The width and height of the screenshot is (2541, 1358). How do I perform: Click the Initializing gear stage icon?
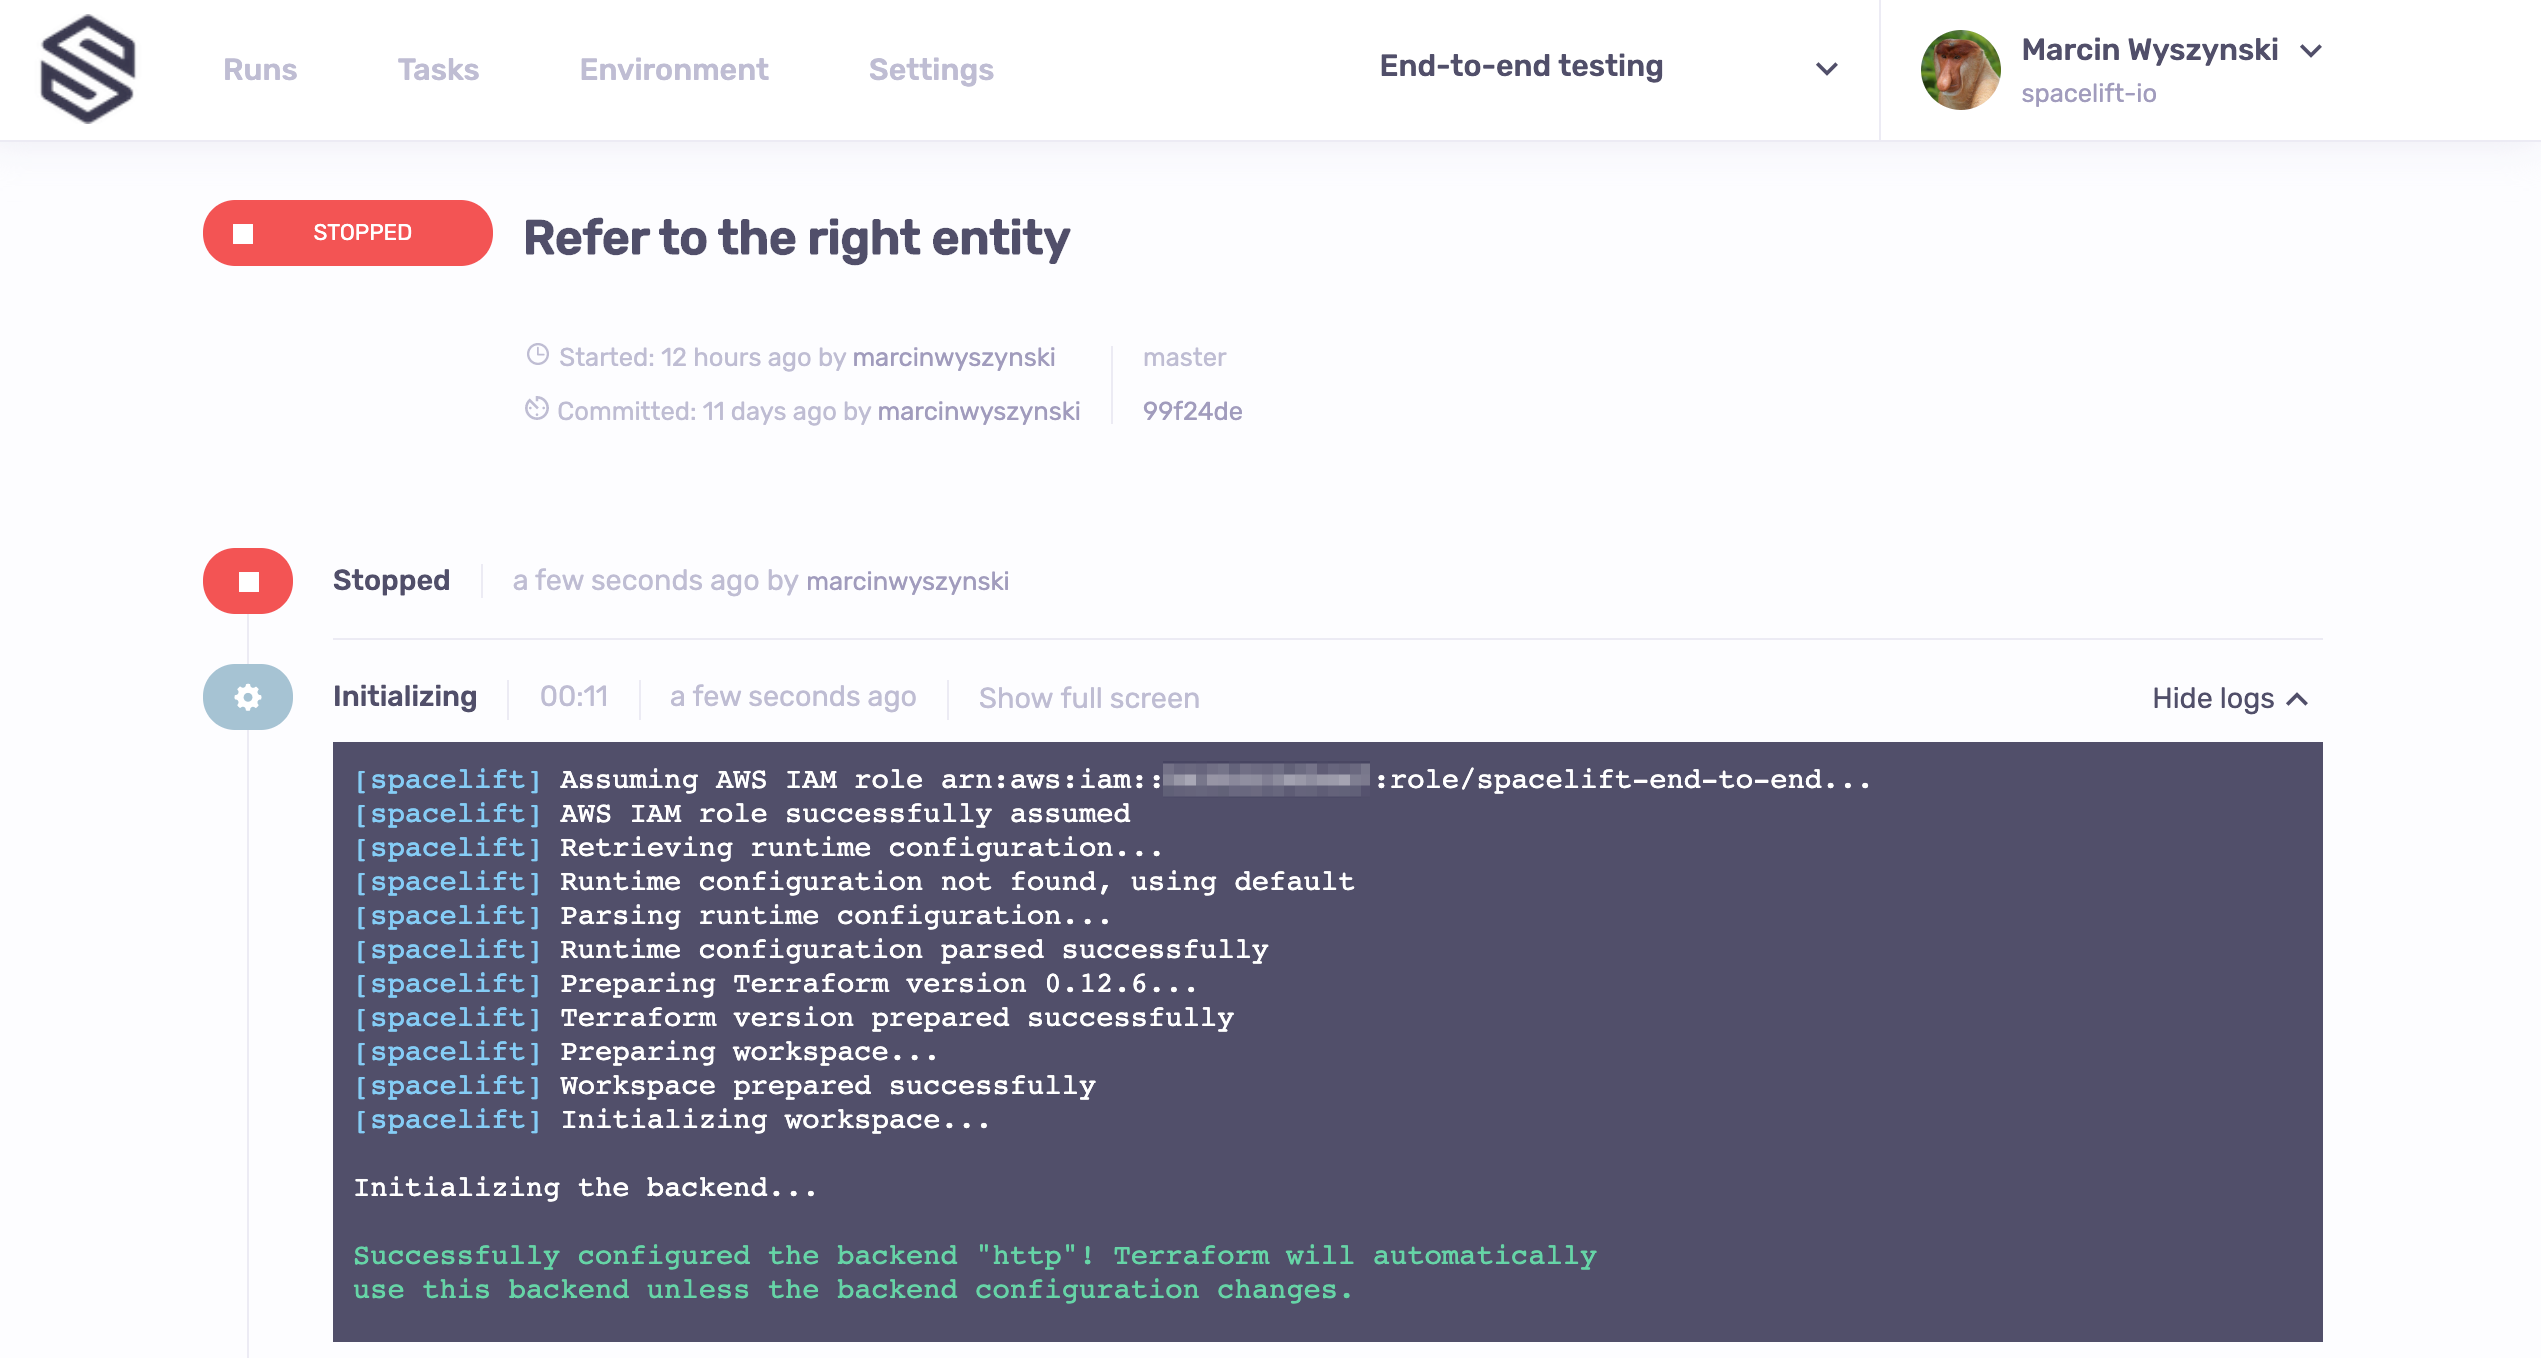coord(248,697)
